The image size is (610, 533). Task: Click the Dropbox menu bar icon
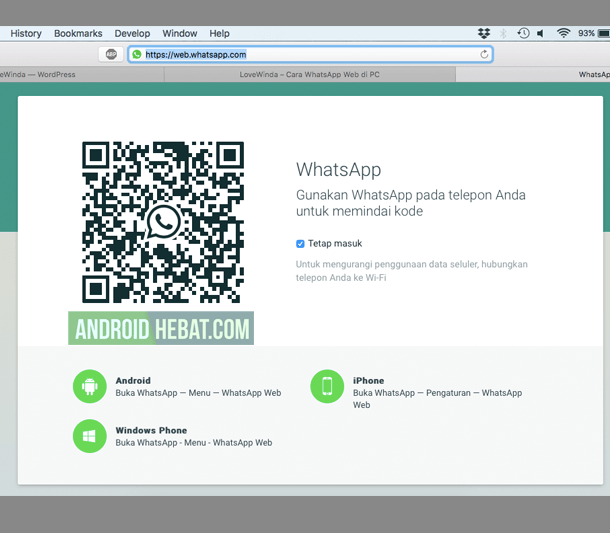pos(484,33)
